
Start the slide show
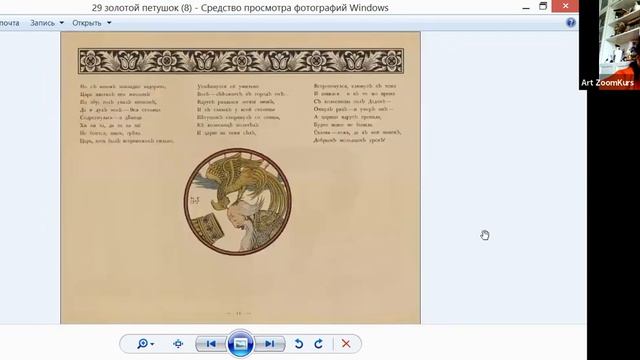coord(240,344)
